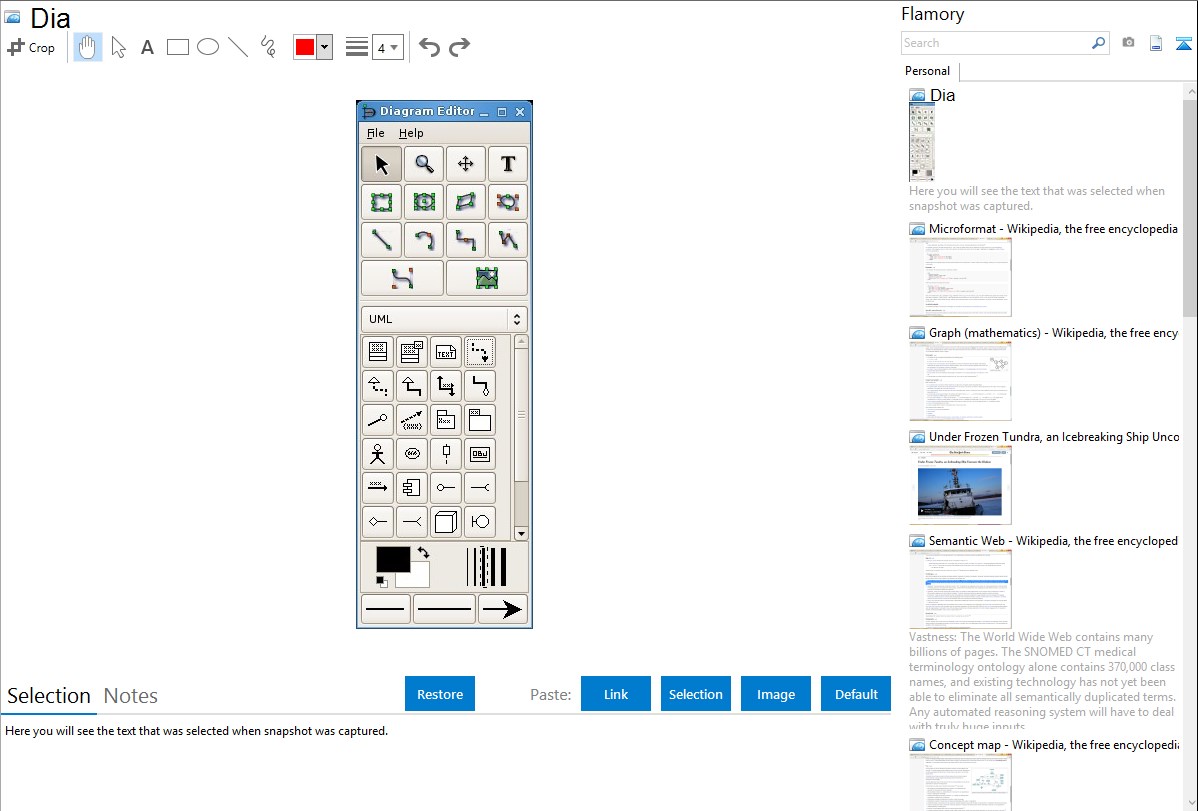Open the Personal tab in Flamory panel
The width and height of the screenshot is (1198, 811).
(928, 71)
